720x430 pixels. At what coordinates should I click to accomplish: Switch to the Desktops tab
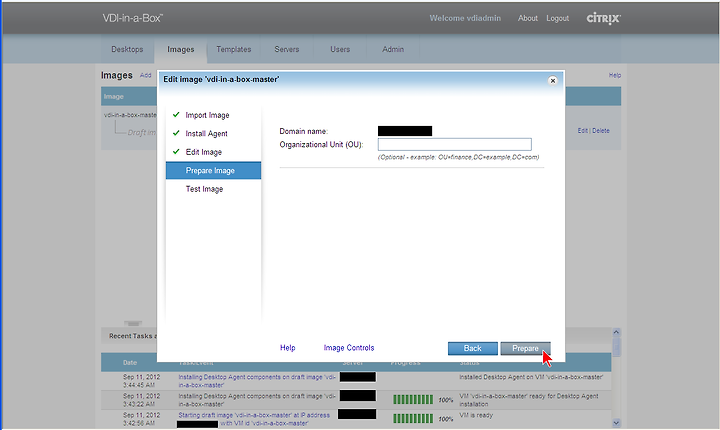click(127, 49)
